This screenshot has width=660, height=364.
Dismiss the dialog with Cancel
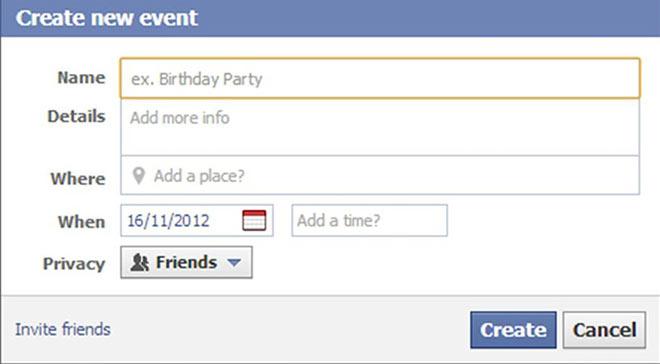tap(604, 330)
